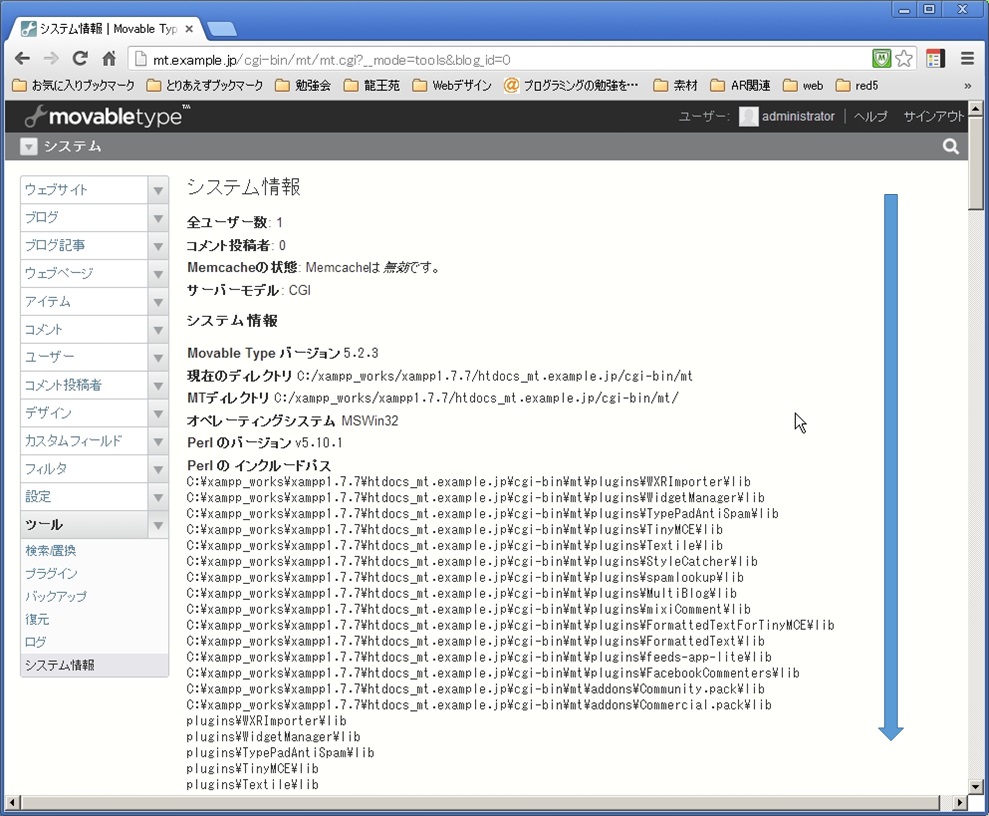The image size is (989, 816).
Task: Click the horizontal scrollbar left arrow
Action: coord(12,803)
